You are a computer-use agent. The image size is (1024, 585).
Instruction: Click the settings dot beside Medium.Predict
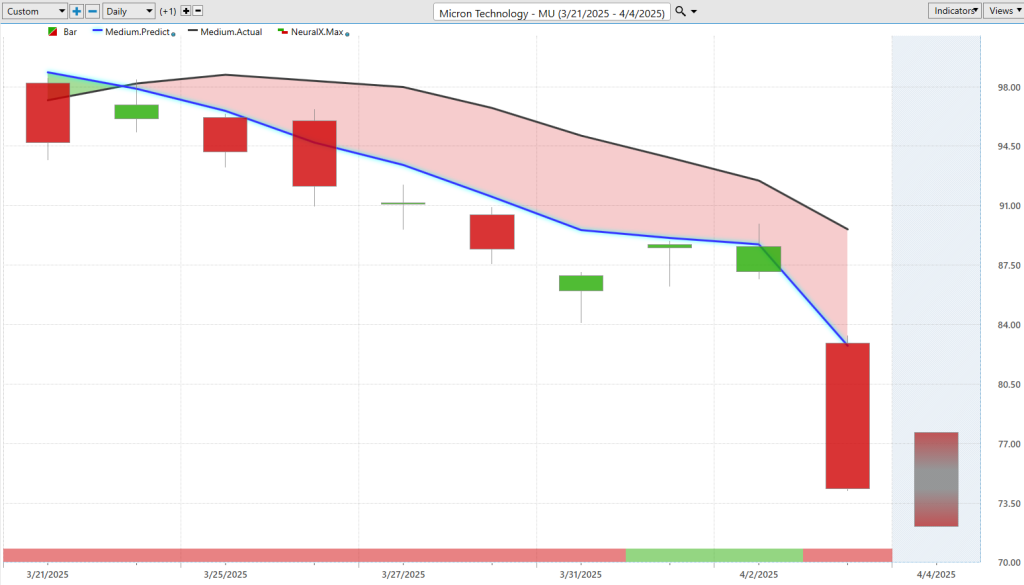173,34
